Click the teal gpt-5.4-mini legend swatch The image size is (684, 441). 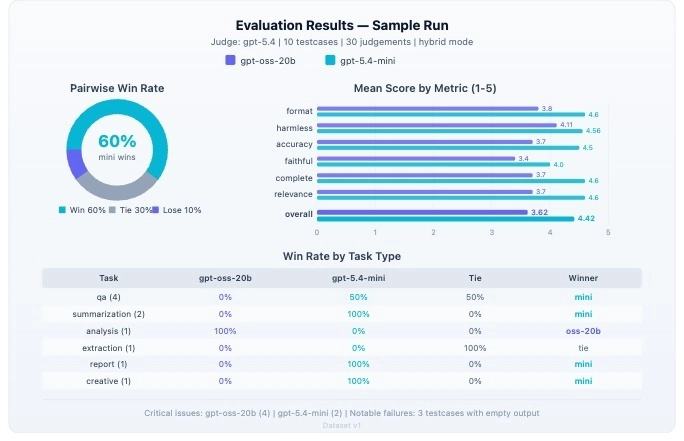coord(331,60)
